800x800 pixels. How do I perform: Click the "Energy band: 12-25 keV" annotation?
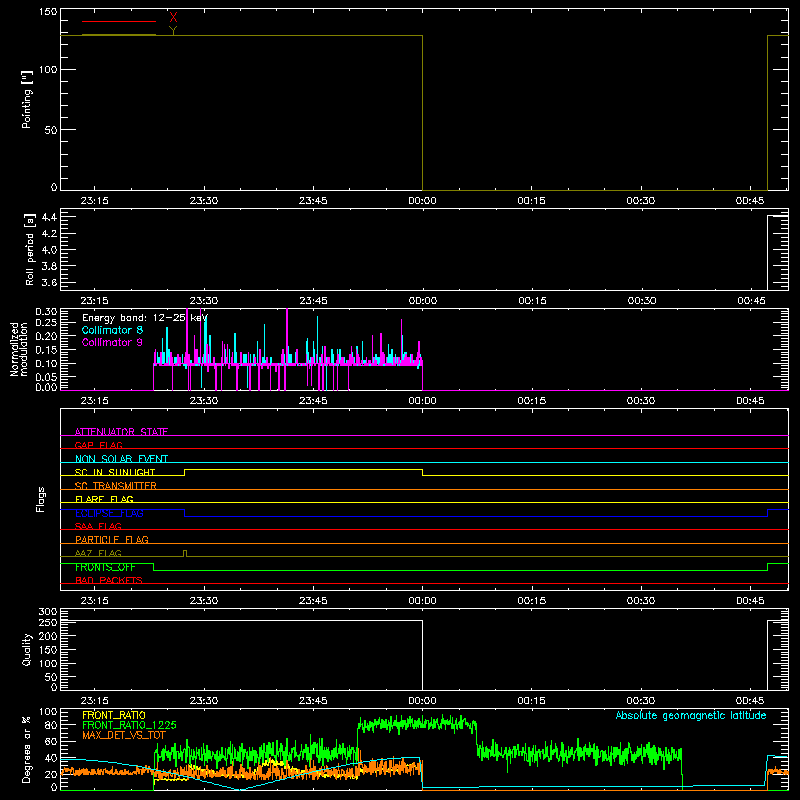pos(145,318)
